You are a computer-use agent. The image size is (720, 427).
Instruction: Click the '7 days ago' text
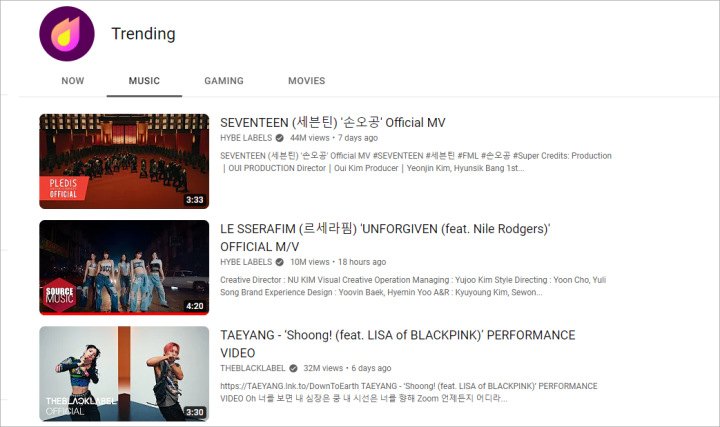[x=358, y=138]
